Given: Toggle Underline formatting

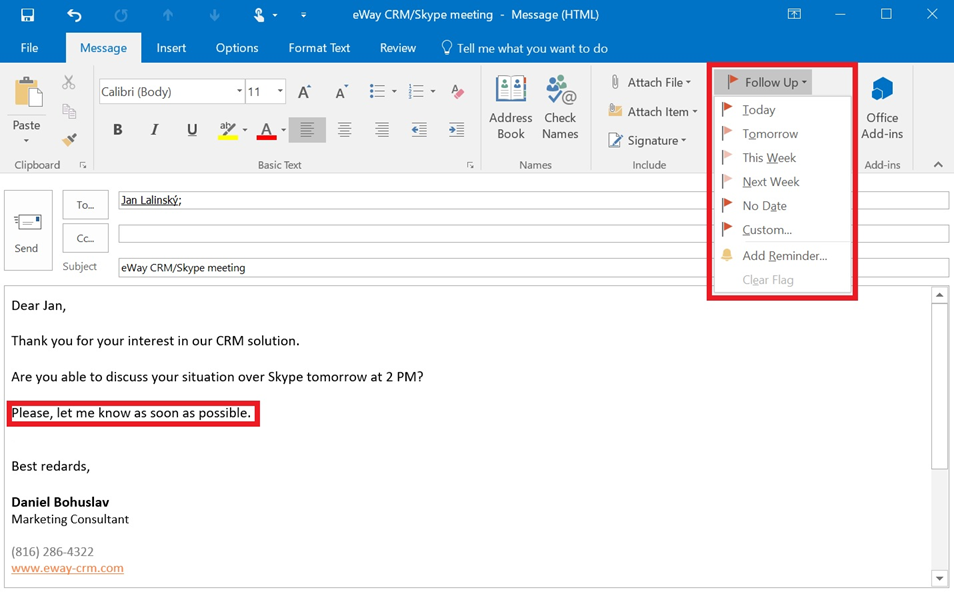Looking at the screenshot, I should point(192,130).
